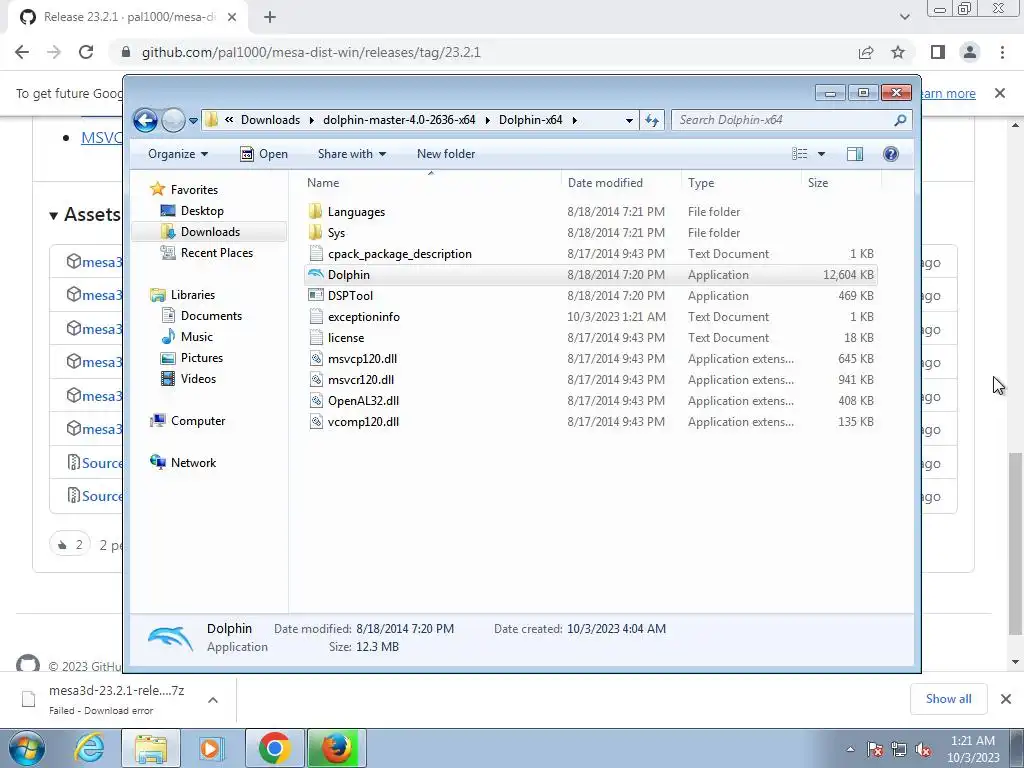Viewport: 1024px width, 768px height.
Task: Click Chrome back navigation arrow
Action: [x=22, y=52]
